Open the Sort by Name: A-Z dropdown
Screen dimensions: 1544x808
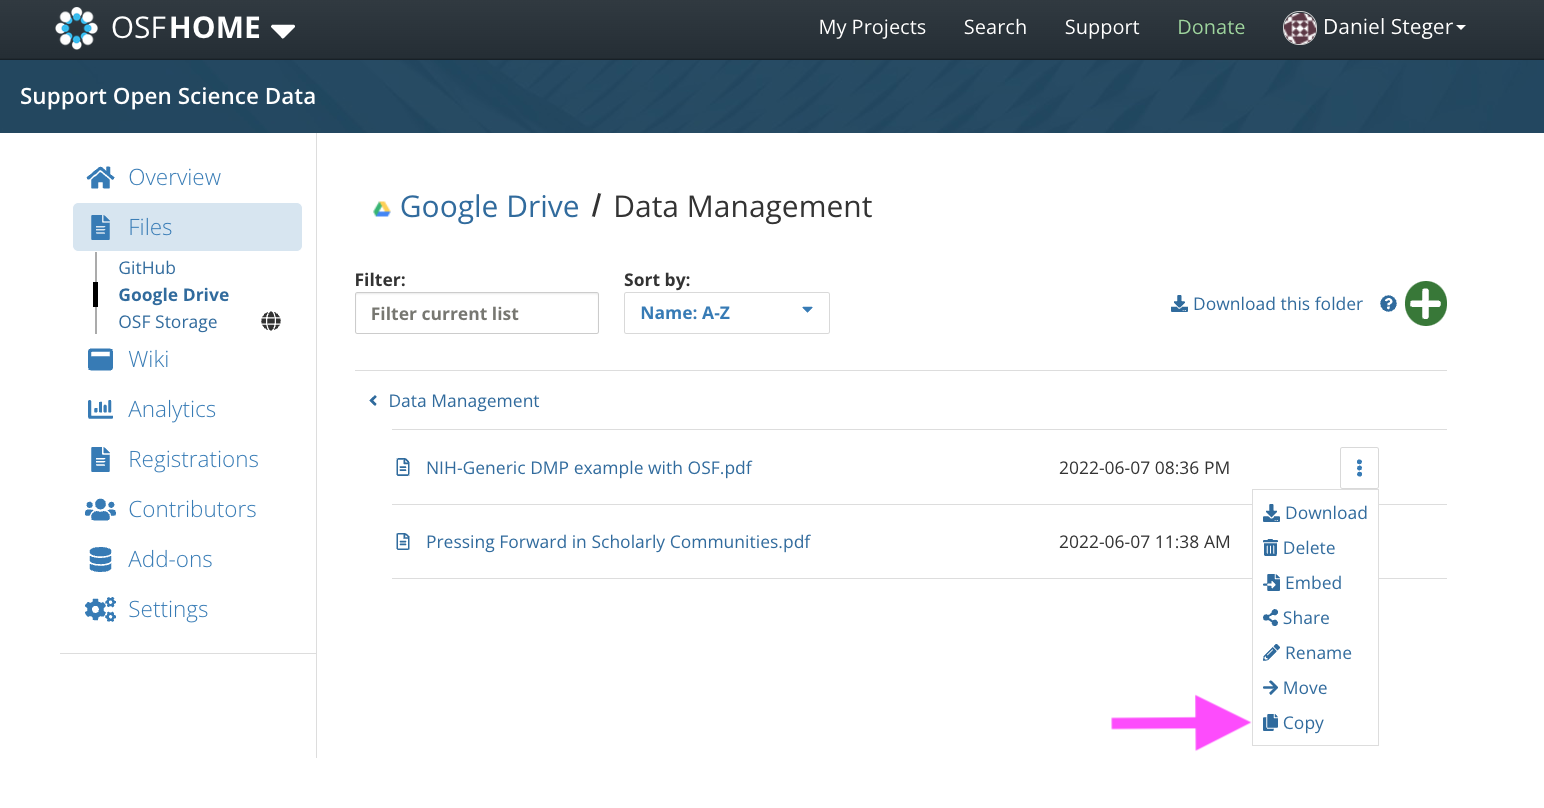coord(727,313)
